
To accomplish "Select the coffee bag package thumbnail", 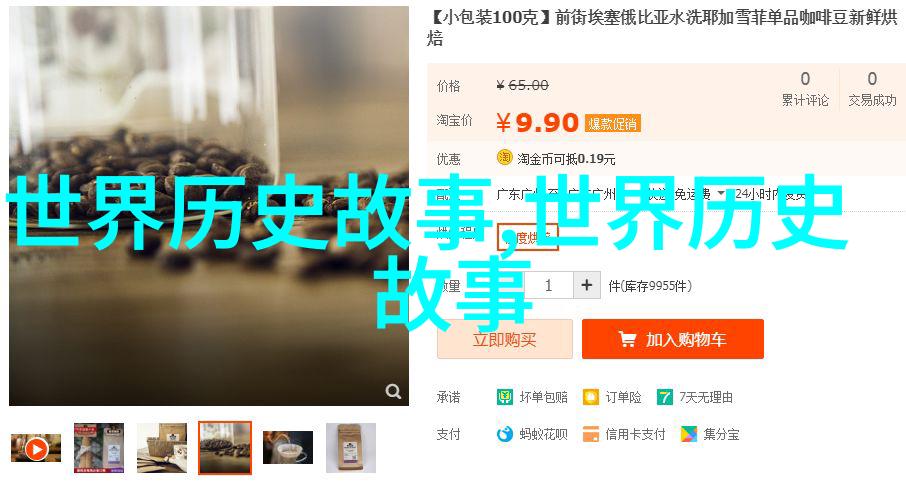I will pos(351,448).
